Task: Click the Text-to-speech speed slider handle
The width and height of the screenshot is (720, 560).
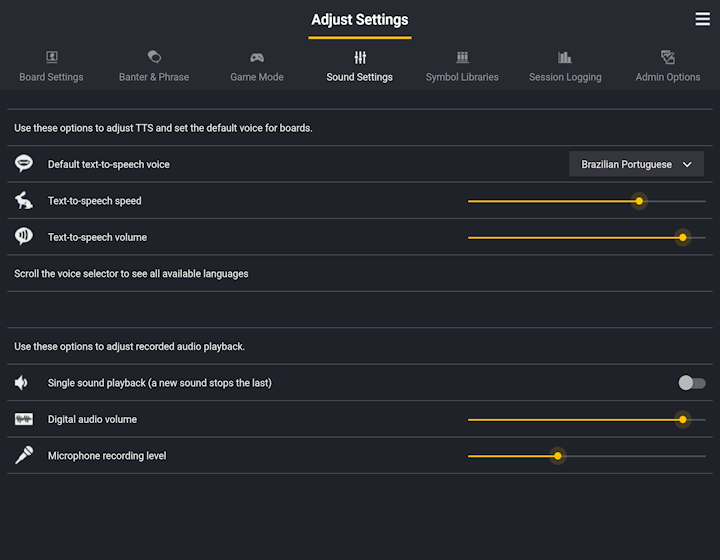Action: click(x=639, y=201)
